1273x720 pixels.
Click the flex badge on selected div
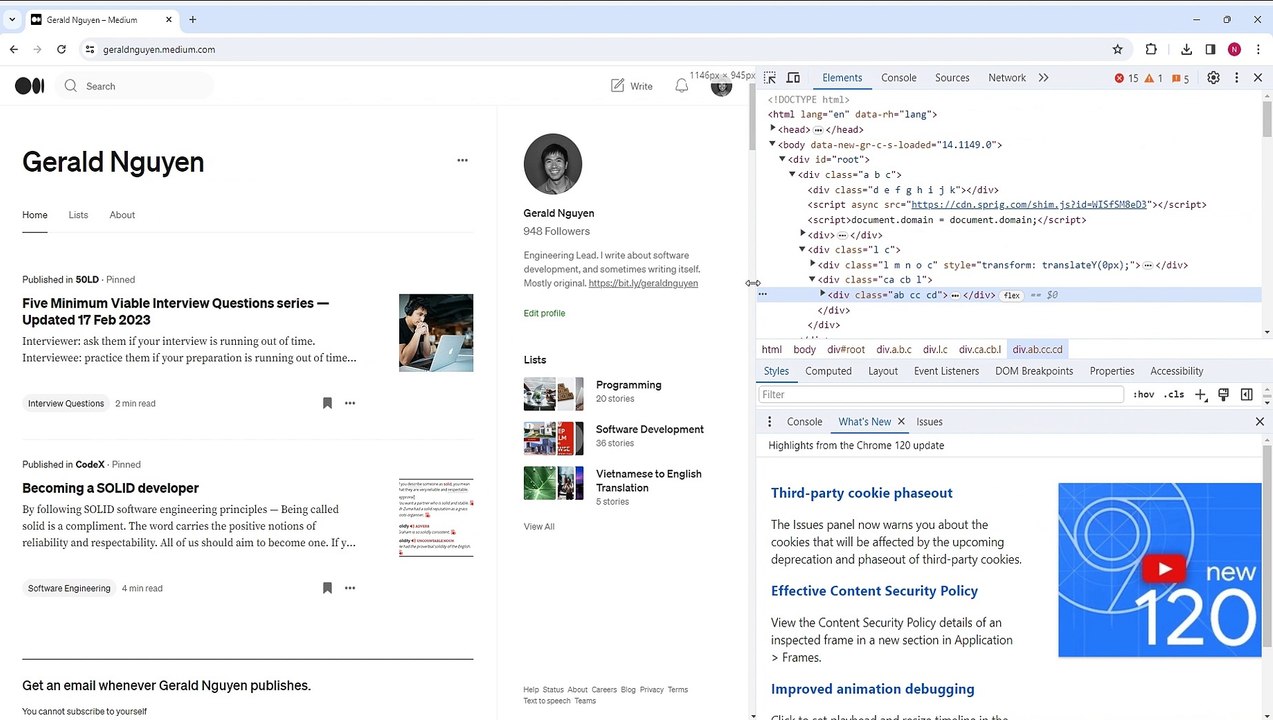1012,295
